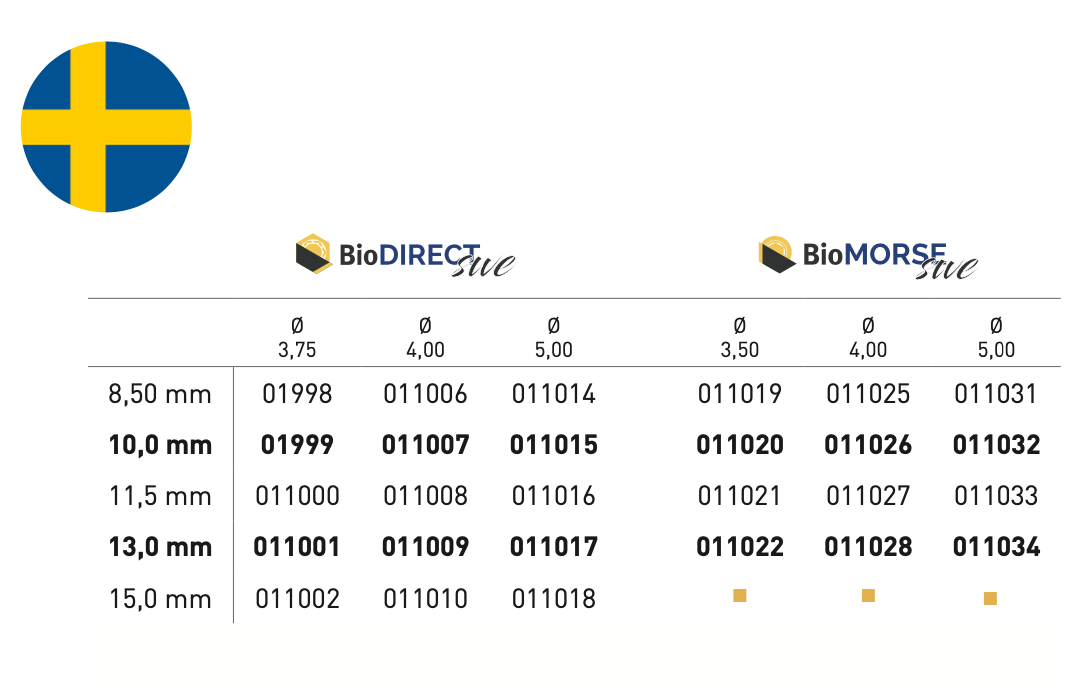This screenshot has width=1086, height=688.
Task: Click the 15,0 mm row label
Action: [x=160, y=599]
